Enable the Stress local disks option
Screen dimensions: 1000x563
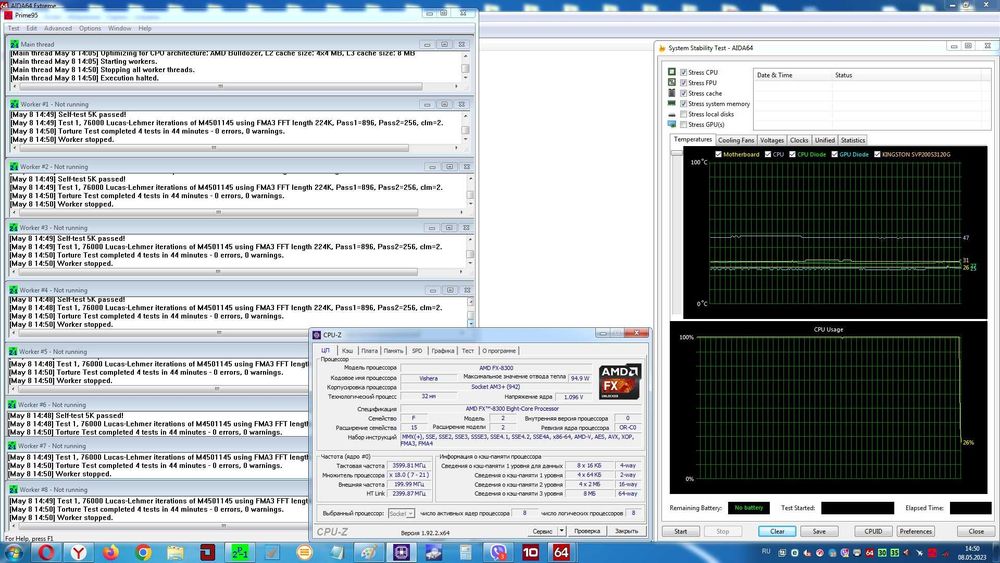pos(683,114)
